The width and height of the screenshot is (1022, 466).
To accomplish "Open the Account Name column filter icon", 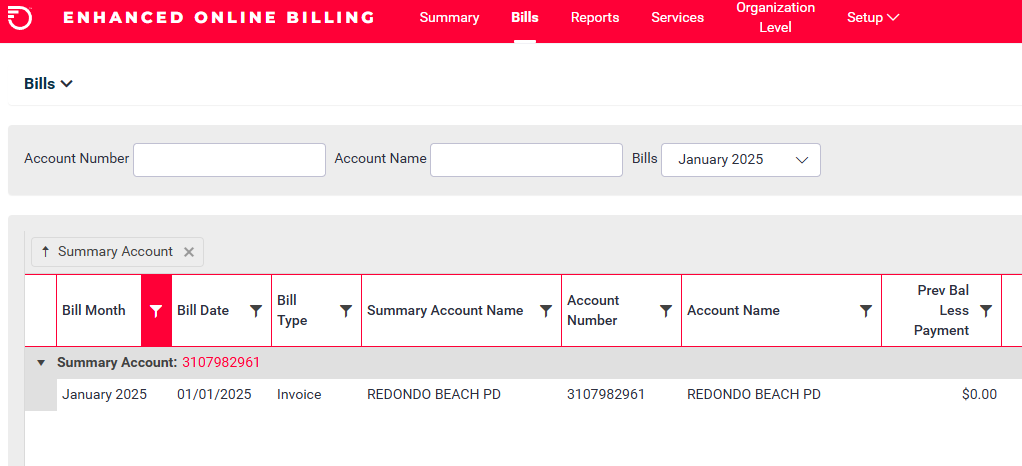I will (x=866, y=311).
